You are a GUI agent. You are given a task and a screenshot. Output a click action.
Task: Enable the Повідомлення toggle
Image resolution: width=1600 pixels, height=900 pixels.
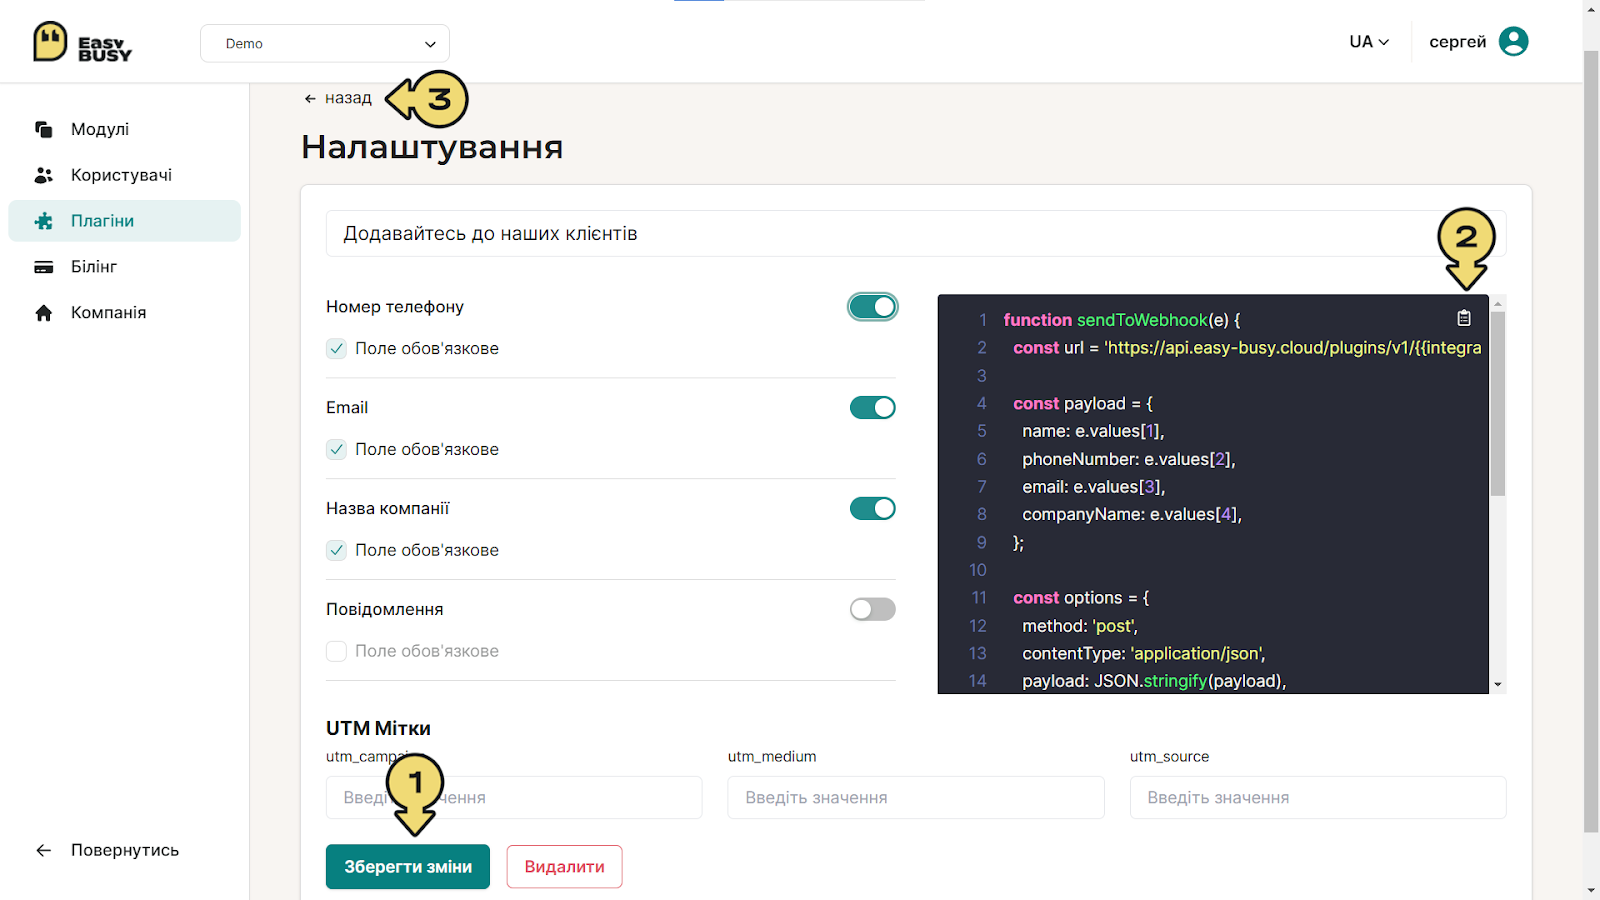point(873,609)
